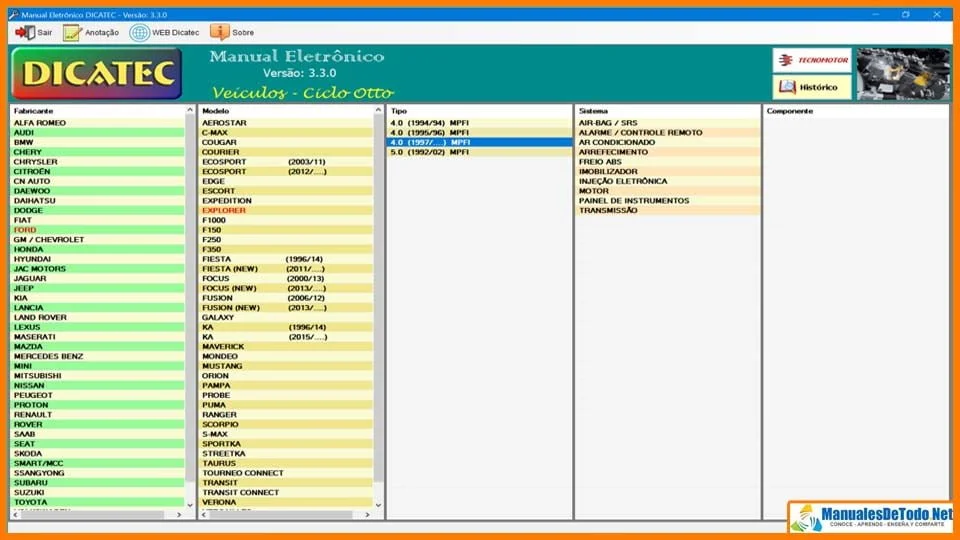Select FORD manufacturer
Viewport: 960px width, 540px height.
(98, 230)
